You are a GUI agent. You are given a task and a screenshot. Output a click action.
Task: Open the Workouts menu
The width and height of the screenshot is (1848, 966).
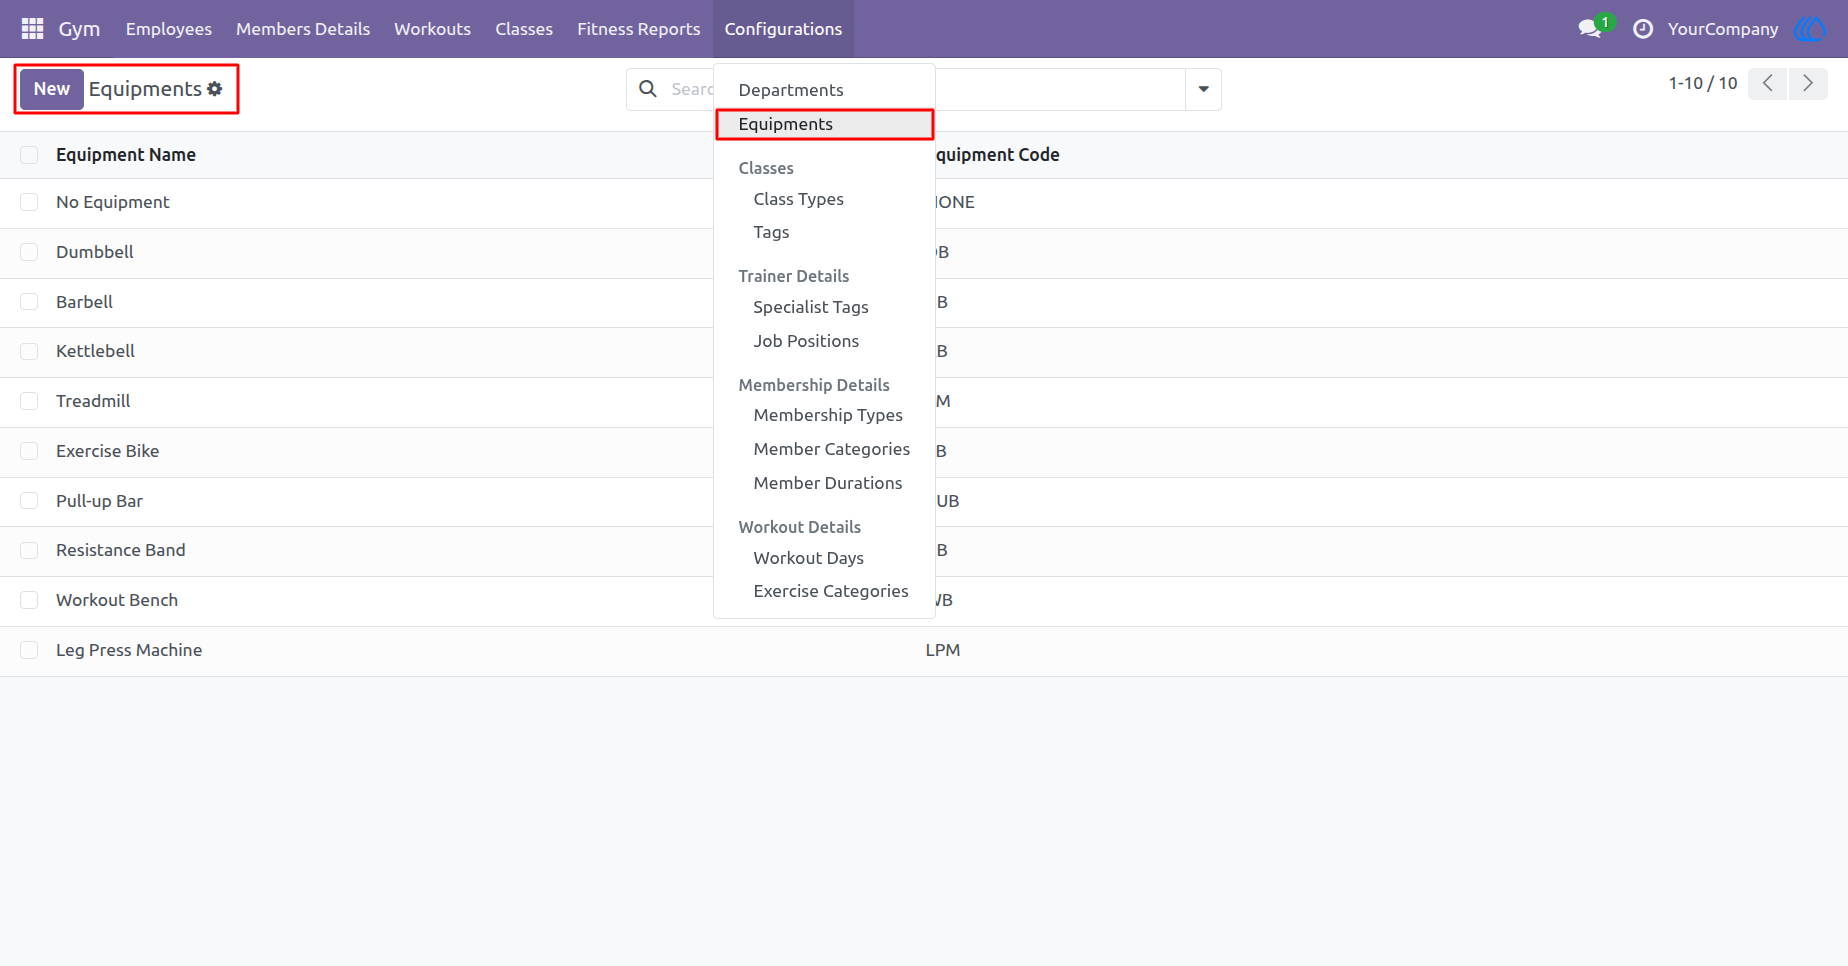pyautogui.click(x=432, y=29)
